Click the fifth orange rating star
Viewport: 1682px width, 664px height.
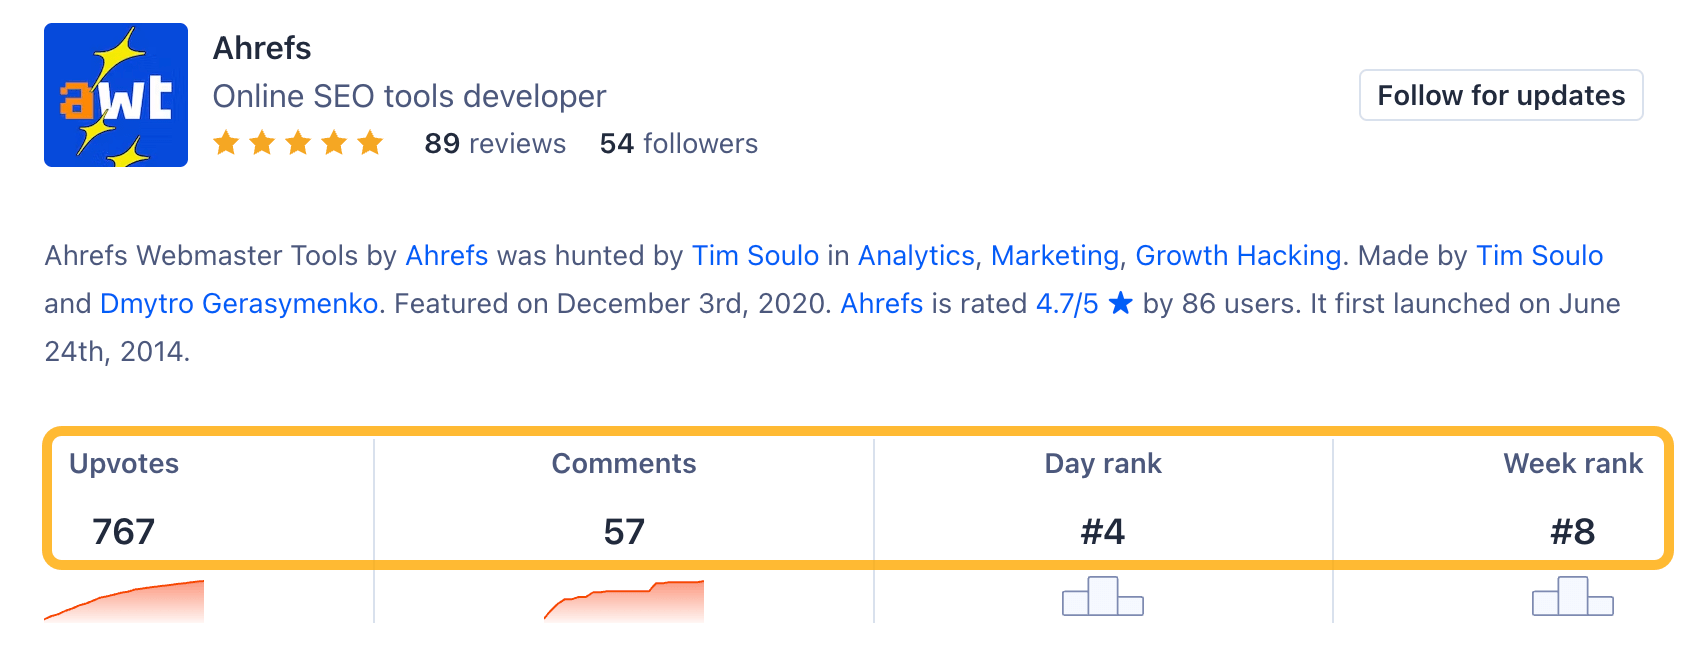(x=369, y=143)
